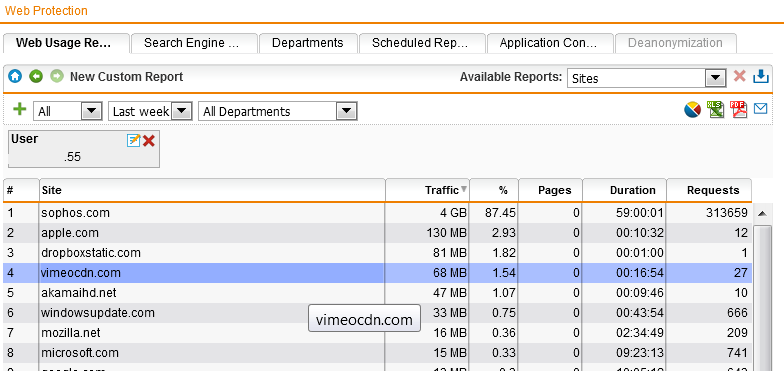Select the akamaihd.net site entry
The image size is (784, 371).
coord(78,293)
